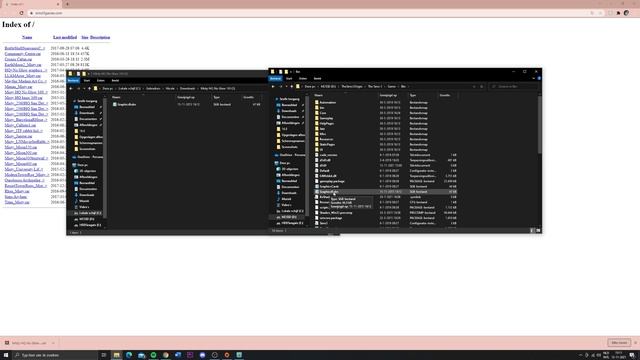The width and height of the screenshot is (640, 360).
Task: Select the highlighted GraphicsRules file in the Bin window
Action: pos(385,191)
